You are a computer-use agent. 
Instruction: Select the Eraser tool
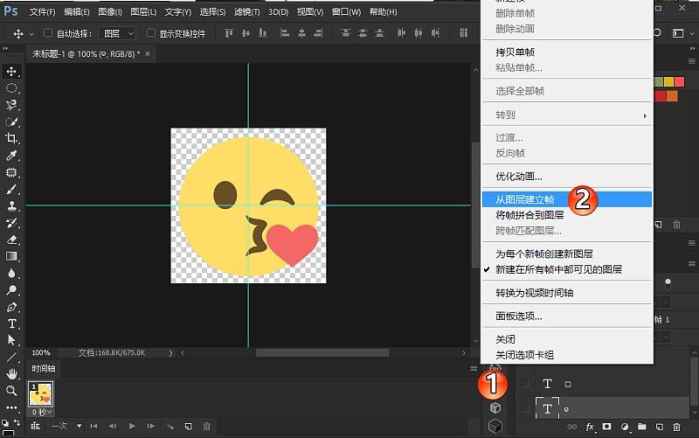tap(12, 240)
